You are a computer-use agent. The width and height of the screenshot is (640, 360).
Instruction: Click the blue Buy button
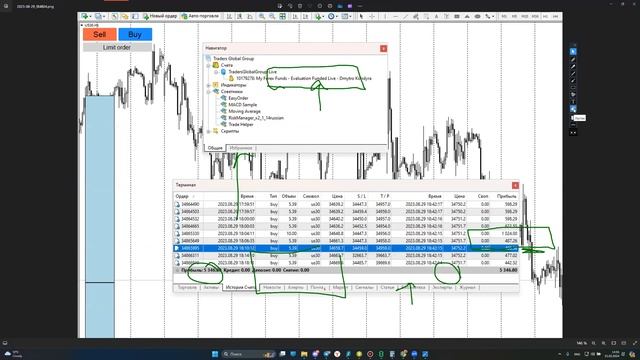(x=135, y=34)
